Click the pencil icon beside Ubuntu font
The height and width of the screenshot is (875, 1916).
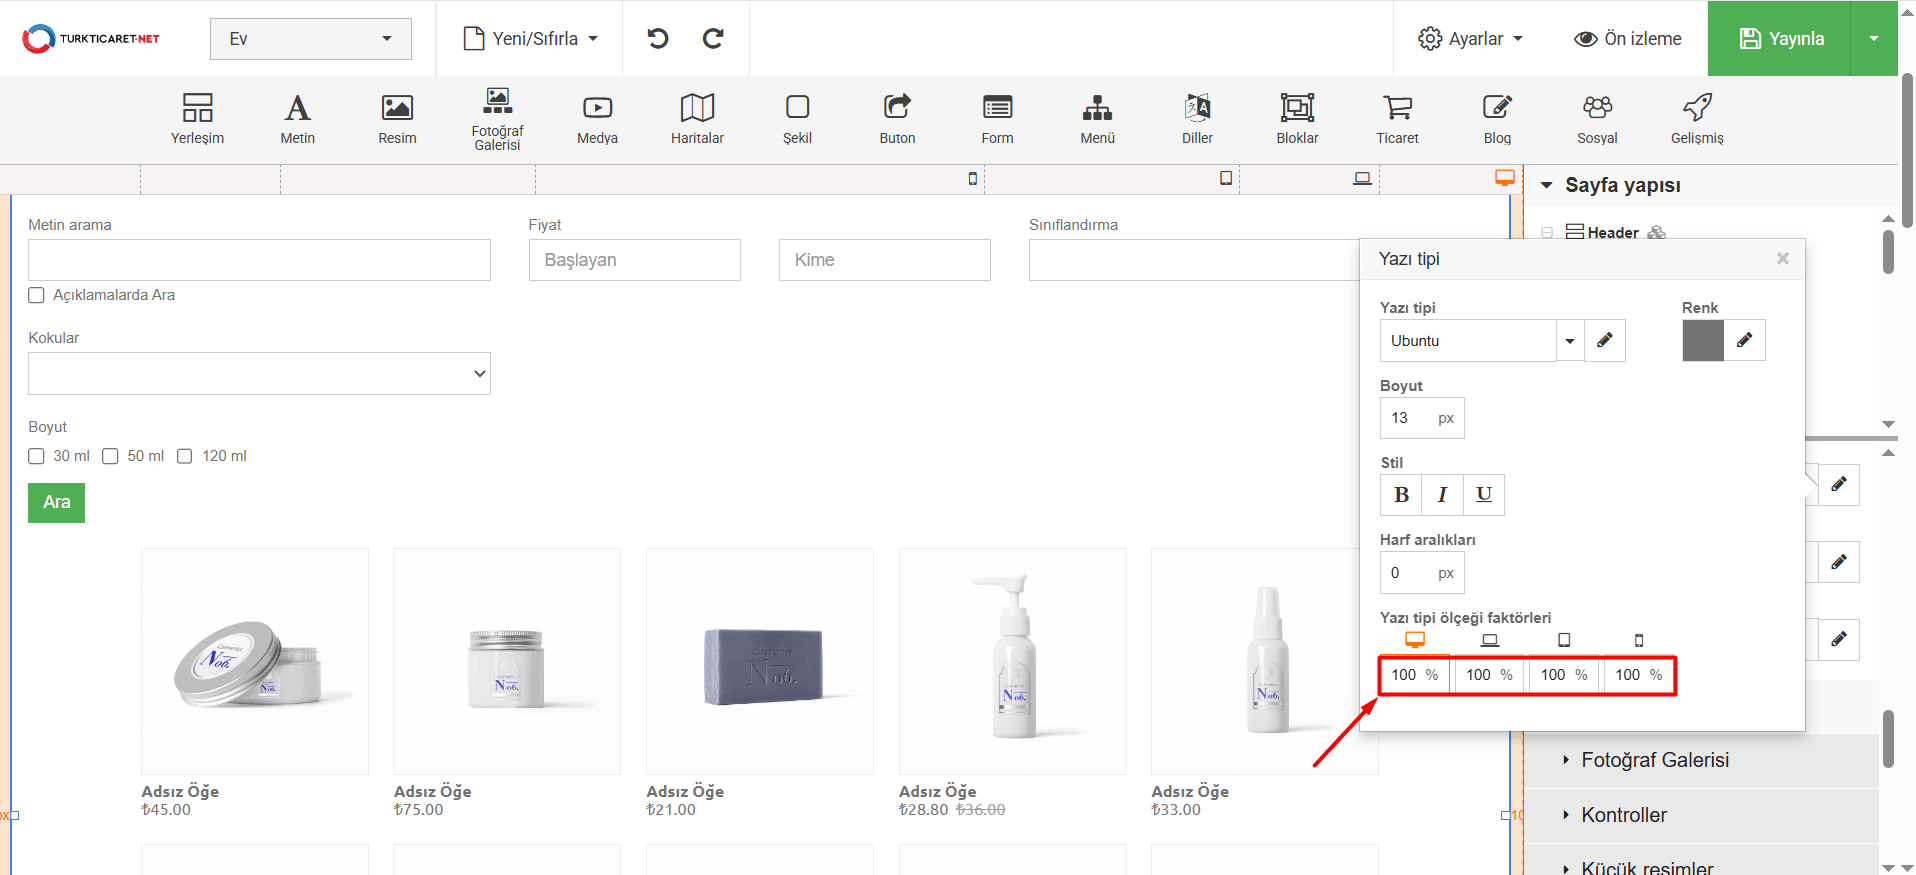pyautogui.click(x=1605, y=341)
